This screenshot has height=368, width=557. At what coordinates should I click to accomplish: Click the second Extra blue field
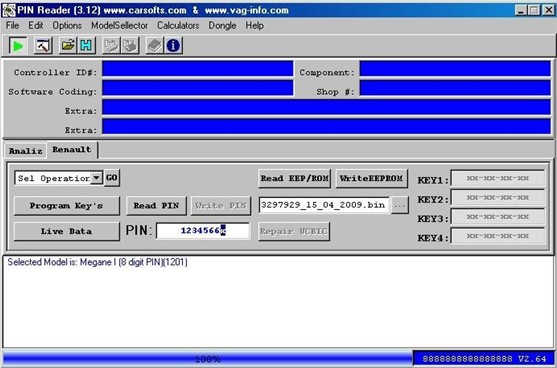click(326, 126)
